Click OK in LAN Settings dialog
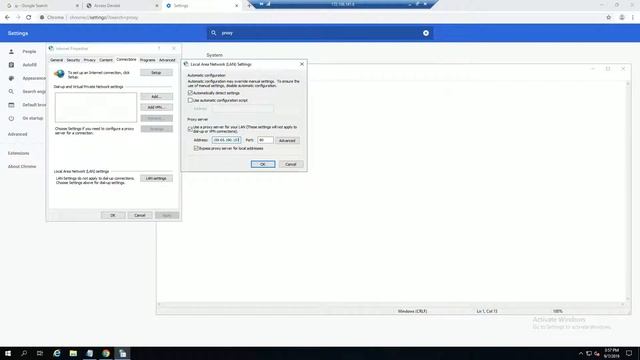The width and height of the screenshot is (640, 360). pos(263,164)
